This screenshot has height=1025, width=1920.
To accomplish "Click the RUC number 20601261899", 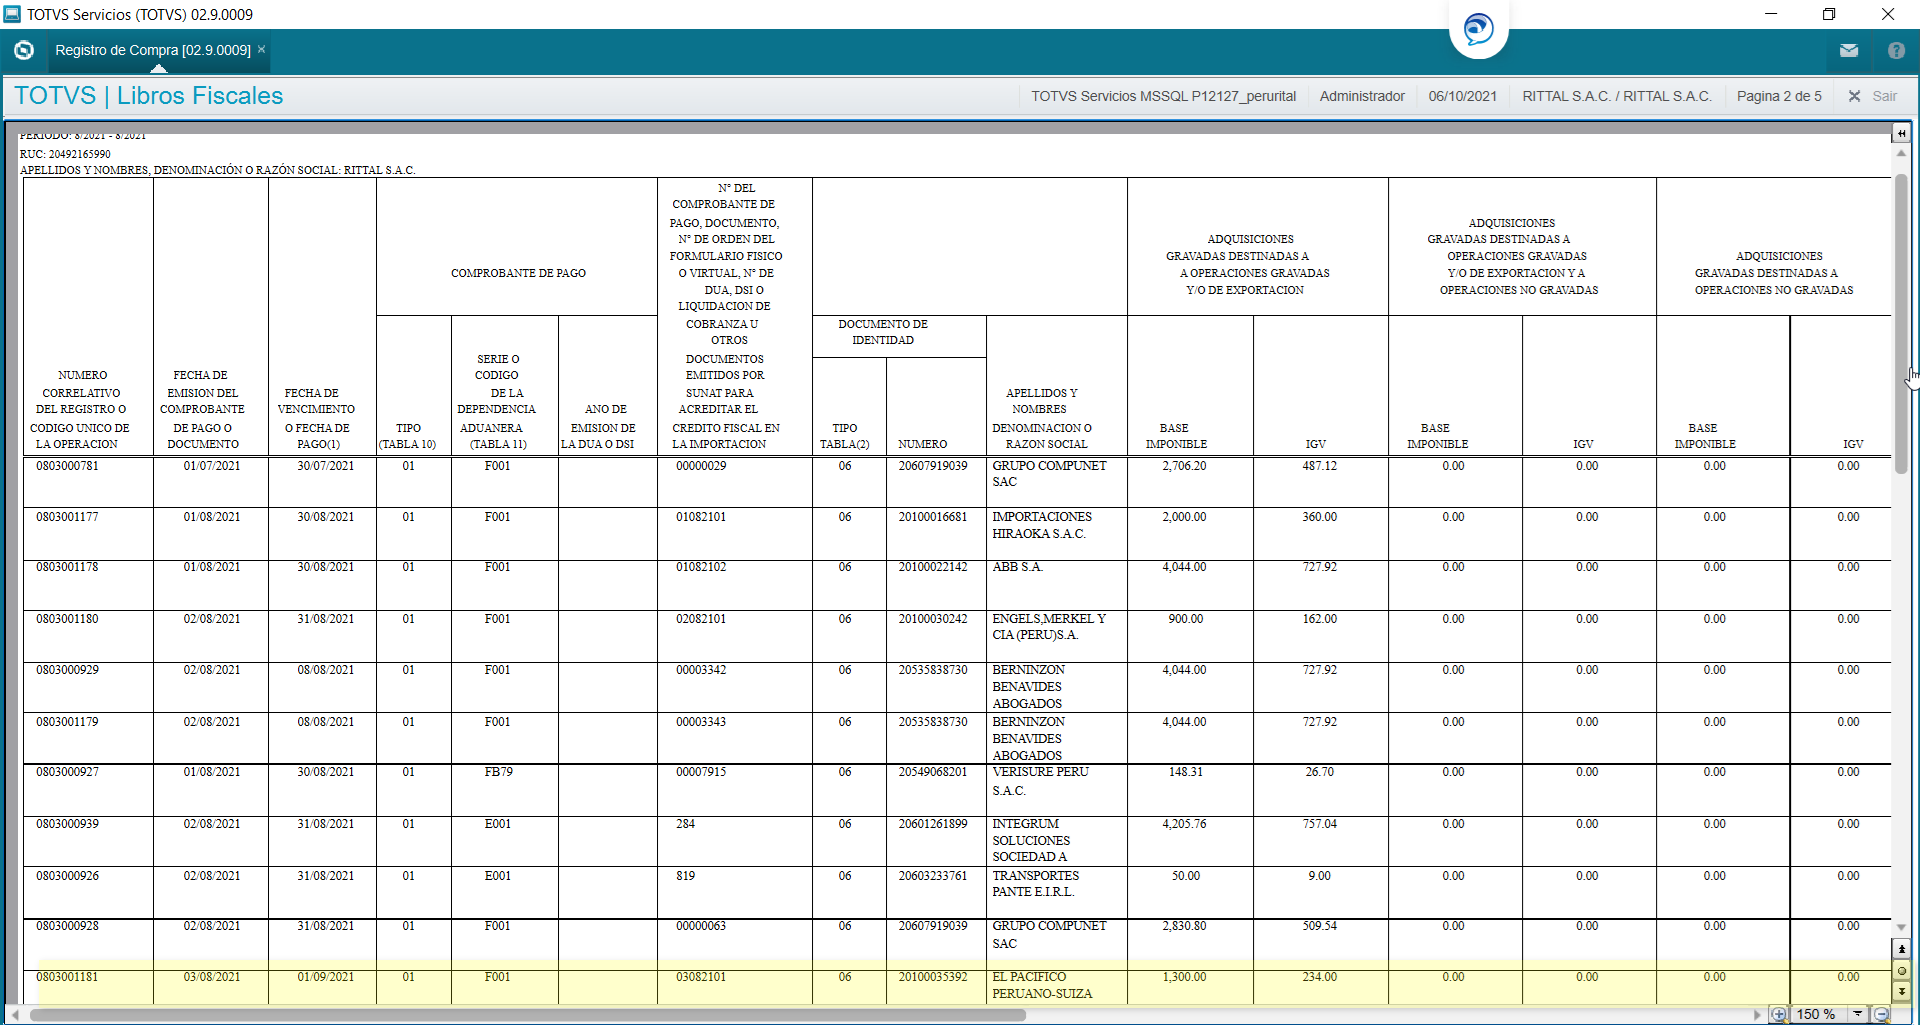I will [x=933, y=824].
